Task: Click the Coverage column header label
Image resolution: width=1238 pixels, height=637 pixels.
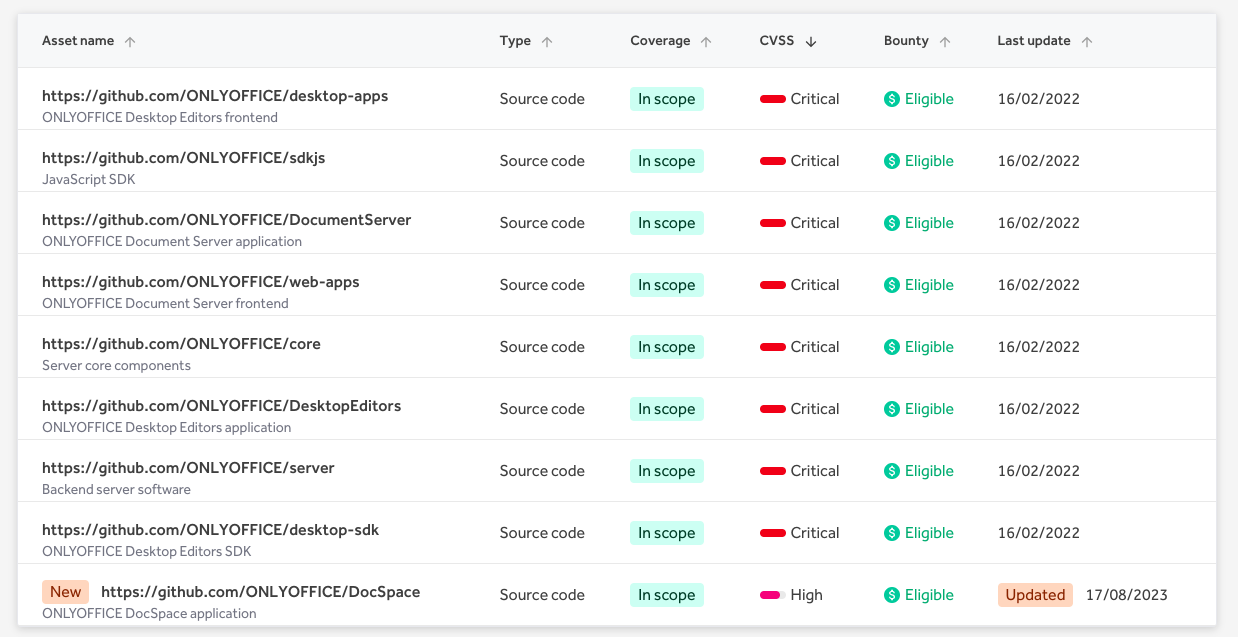Action: (x=660, y=41)
